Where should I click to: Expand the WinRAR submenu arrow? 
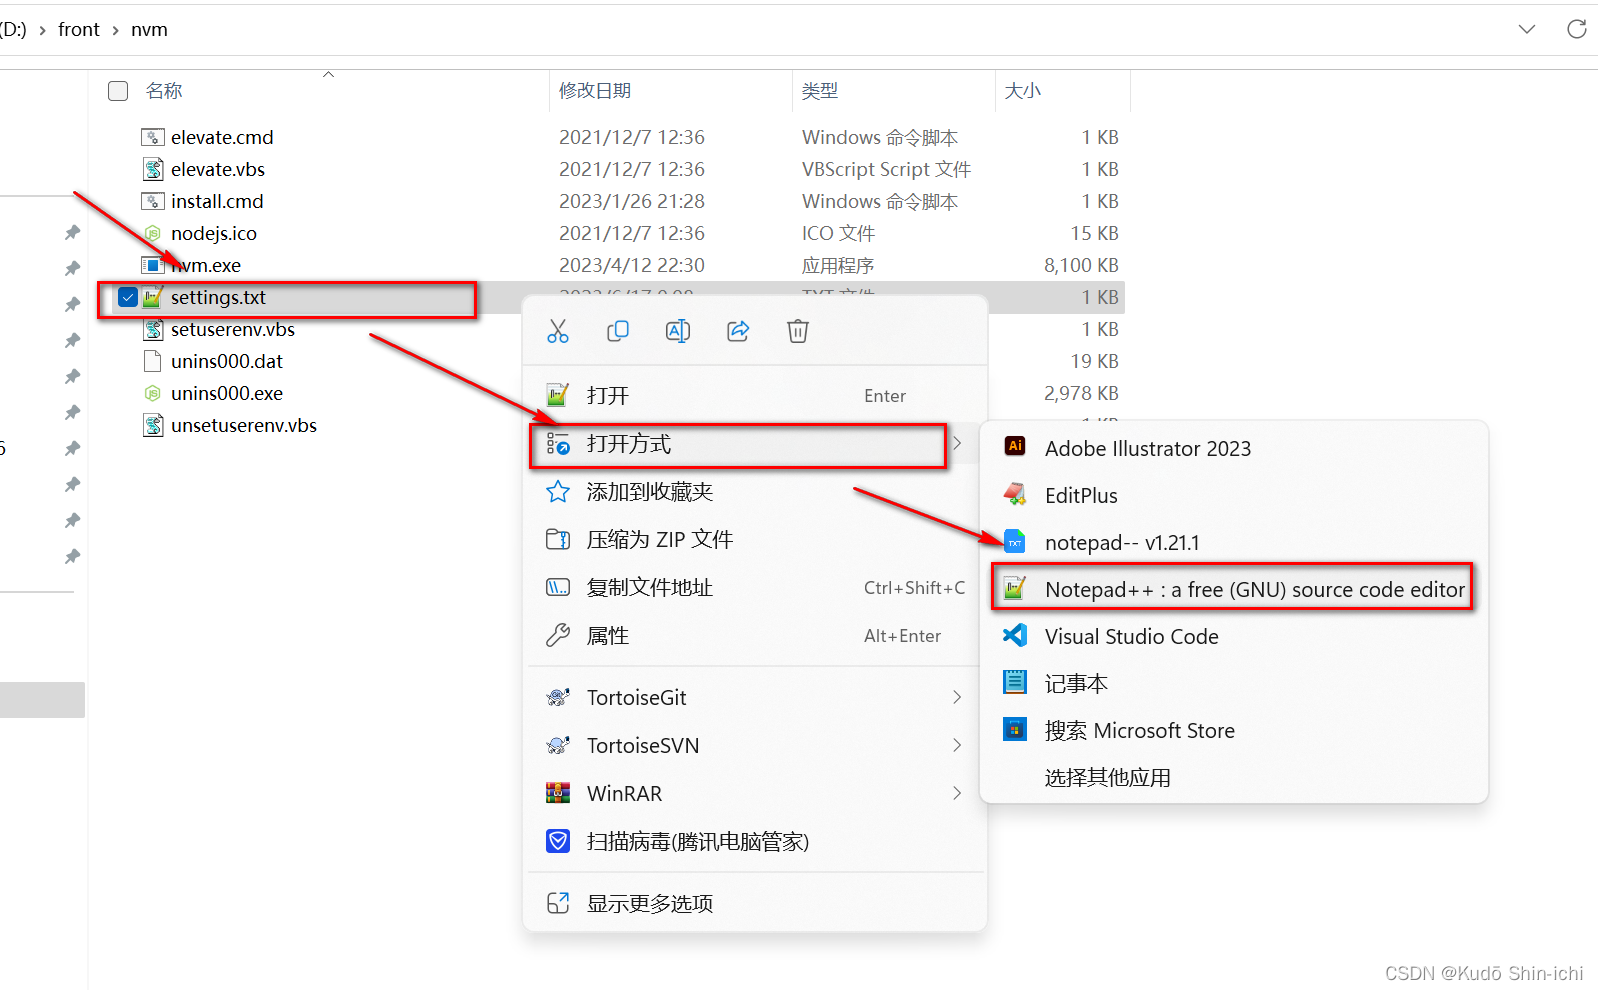pos(957,793)
